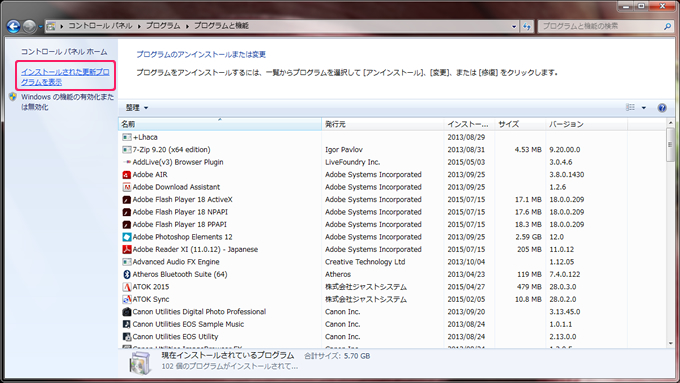Click publisher LiveFoundry Inc. cell
The image size is (680, 383).
[353, 162]
